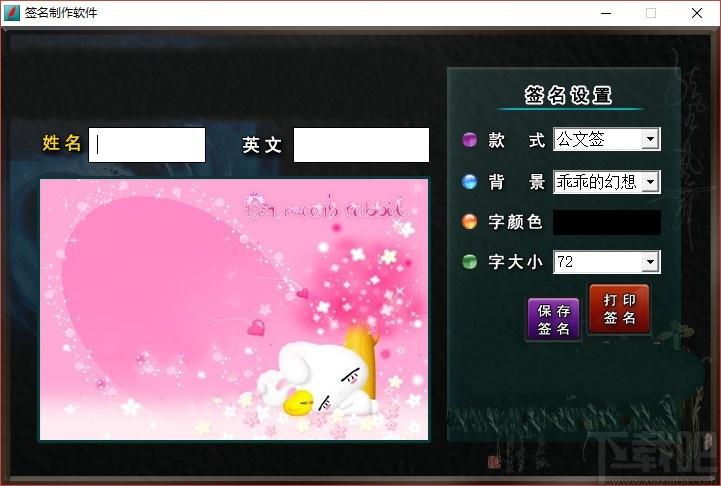The image size is (721, 486).
Task: Click the orange orb beside 字颜色
Action: 469,222
